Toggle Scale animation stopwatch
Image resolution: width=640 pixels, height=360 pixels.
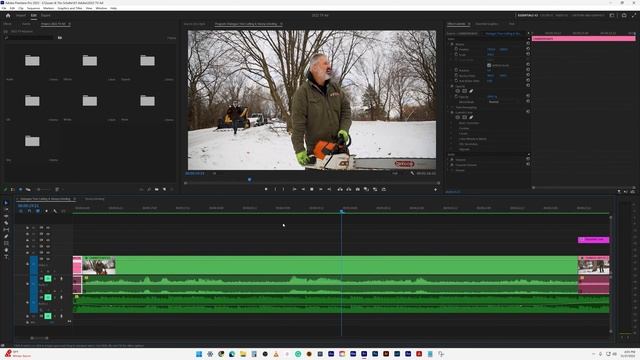456,54
